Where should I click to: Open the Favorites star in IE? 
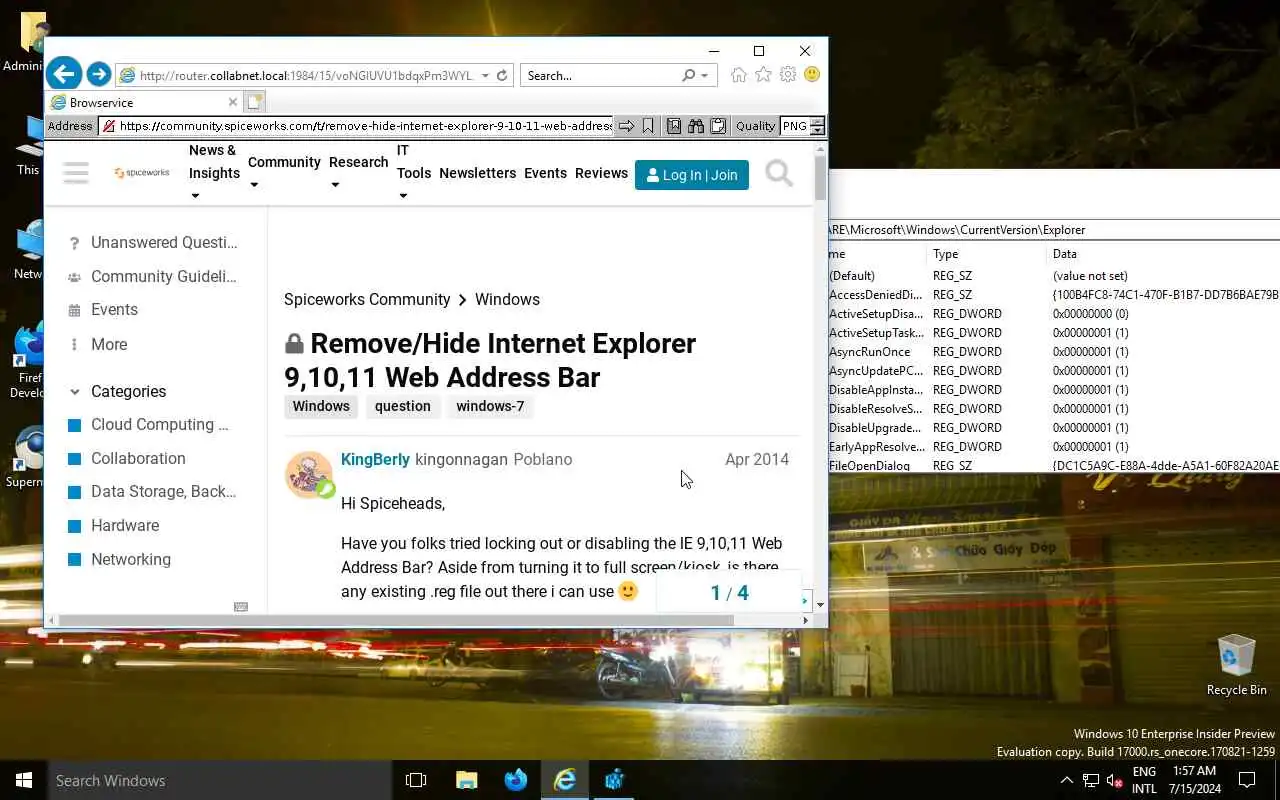coord(763,75)
